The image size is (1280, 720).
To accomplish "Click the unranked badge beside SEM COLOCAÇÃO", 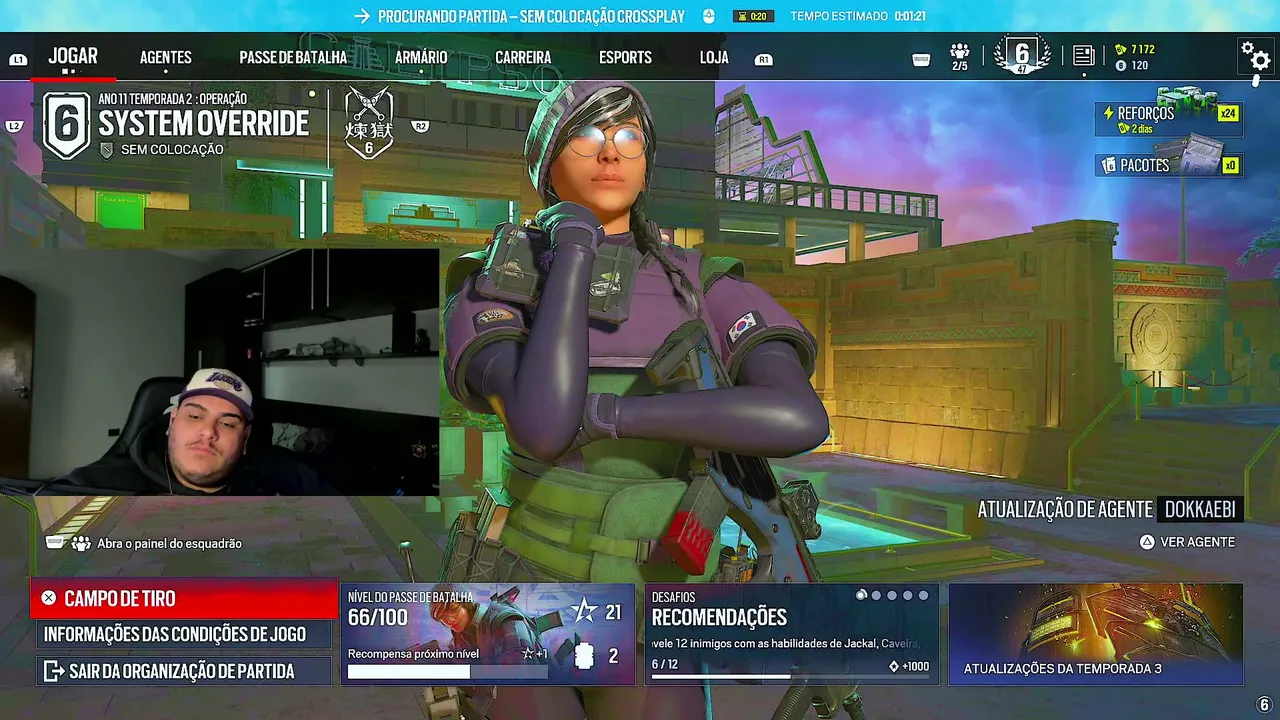I will tap(107, 150).
